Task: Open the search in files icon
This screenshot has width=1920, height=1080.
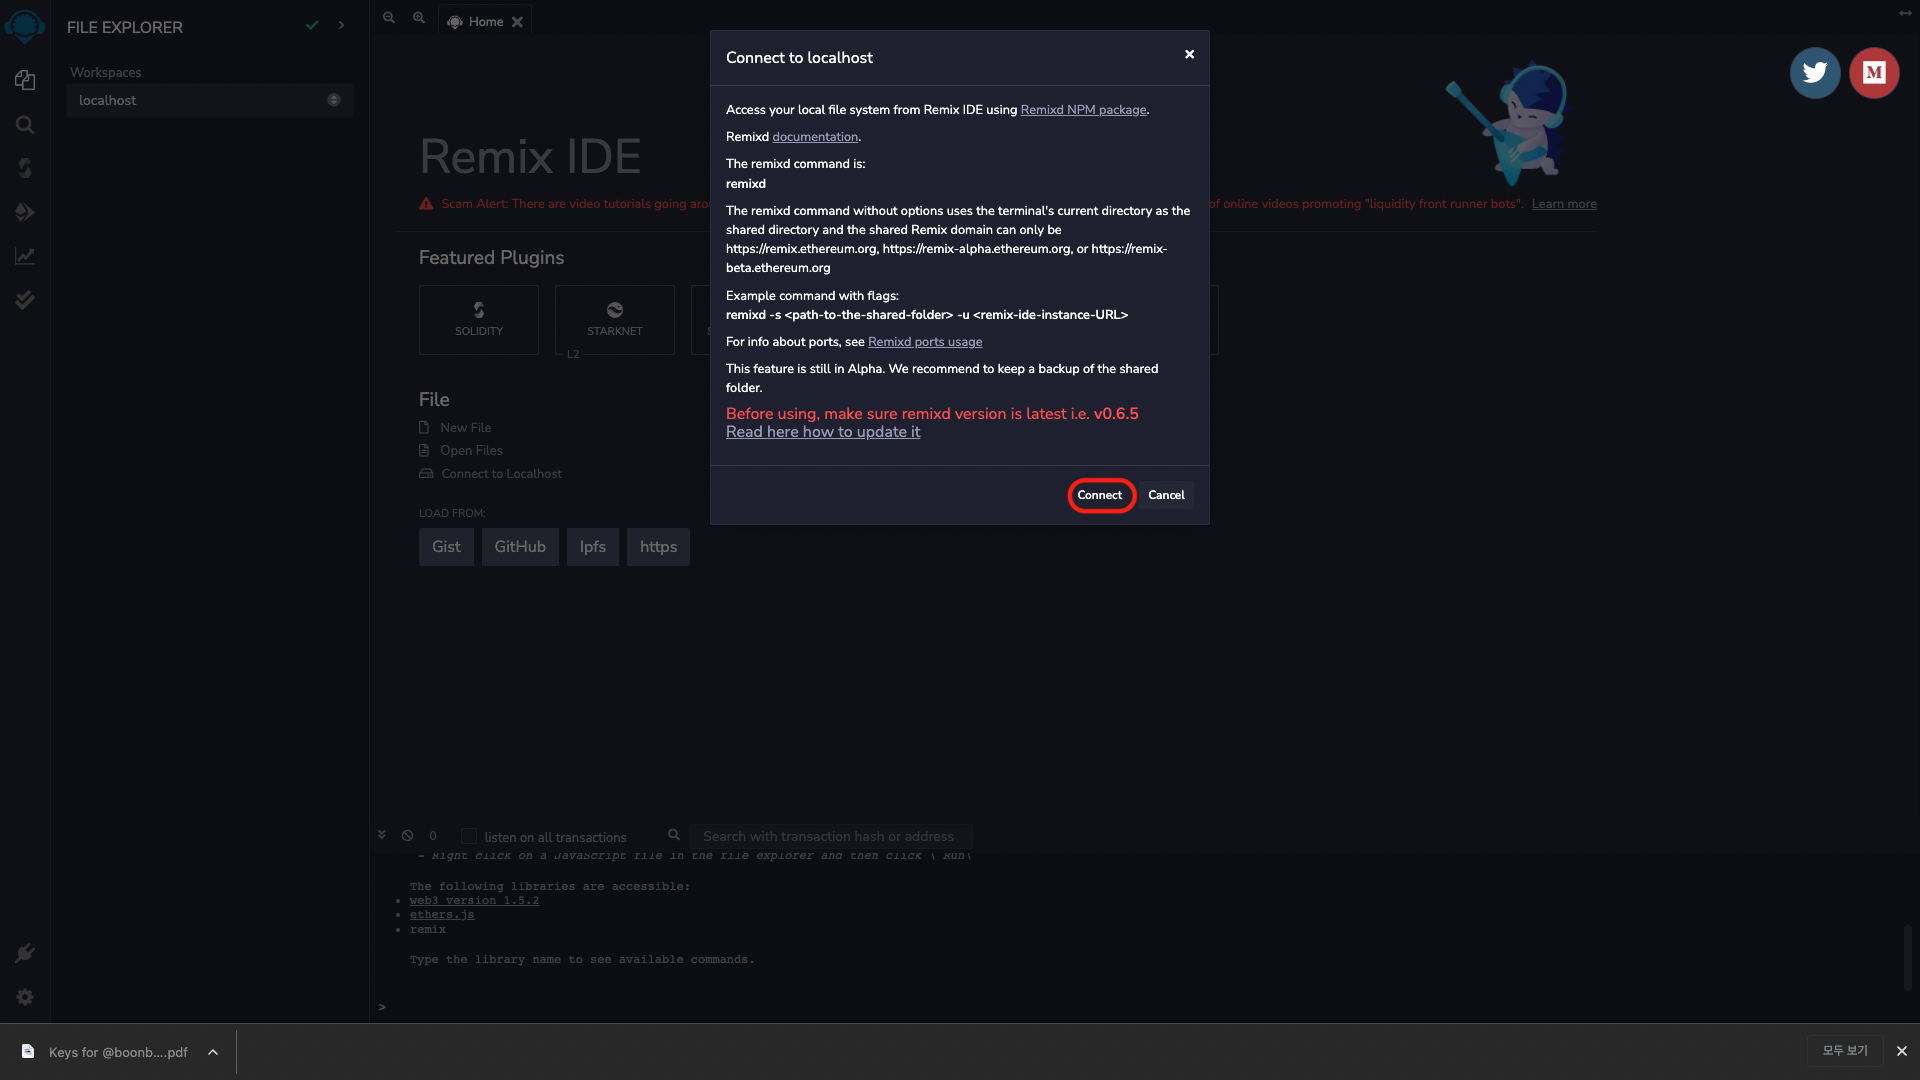Action: point(25,124)
